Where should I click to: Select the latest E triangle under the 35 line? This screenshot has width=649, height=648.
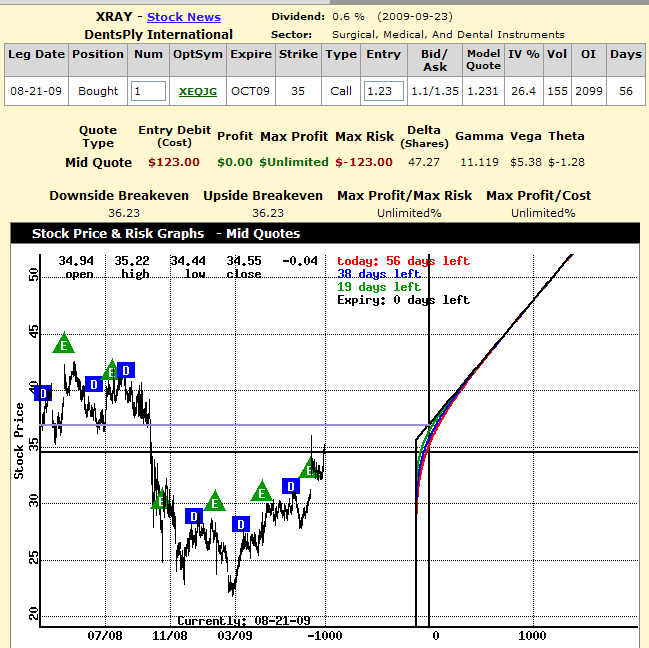coord(309,468)
